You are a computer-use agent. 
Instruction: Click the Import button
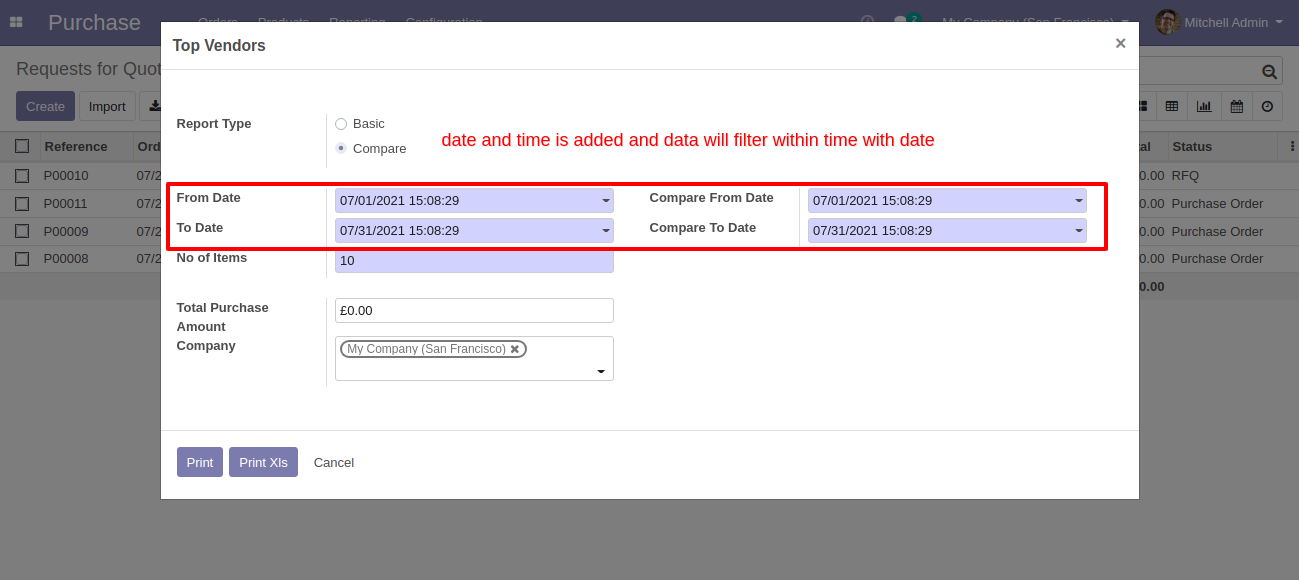click(107, 106)
